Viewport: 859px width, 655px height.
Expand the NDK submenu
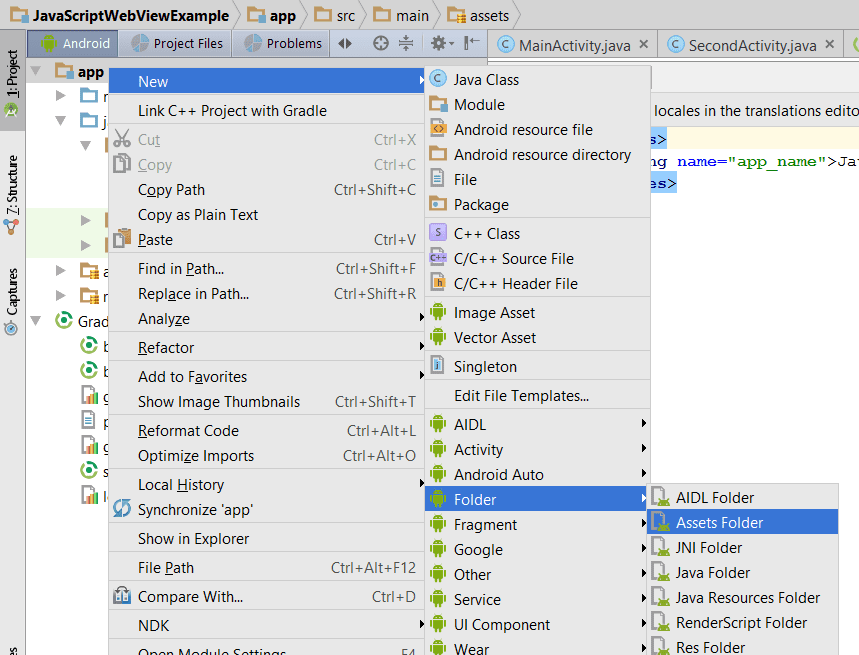(267, 626)
